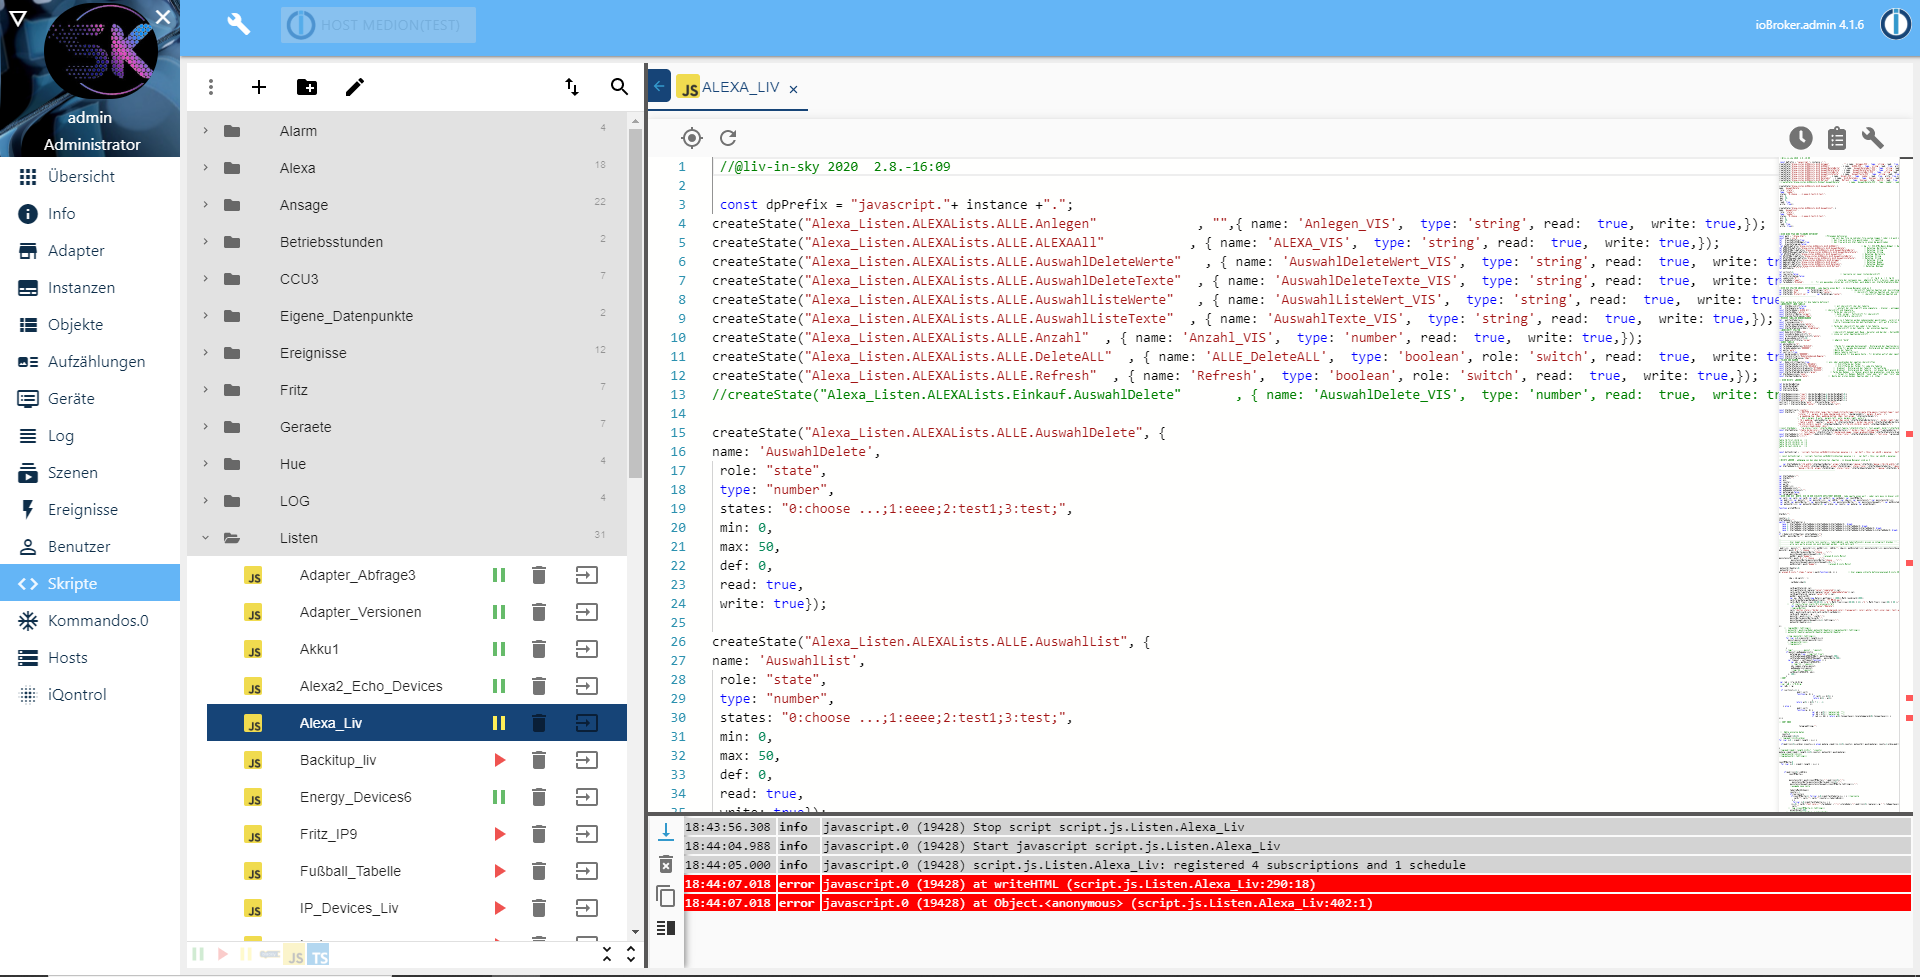Add a new script with plus icon

point(259,87)
